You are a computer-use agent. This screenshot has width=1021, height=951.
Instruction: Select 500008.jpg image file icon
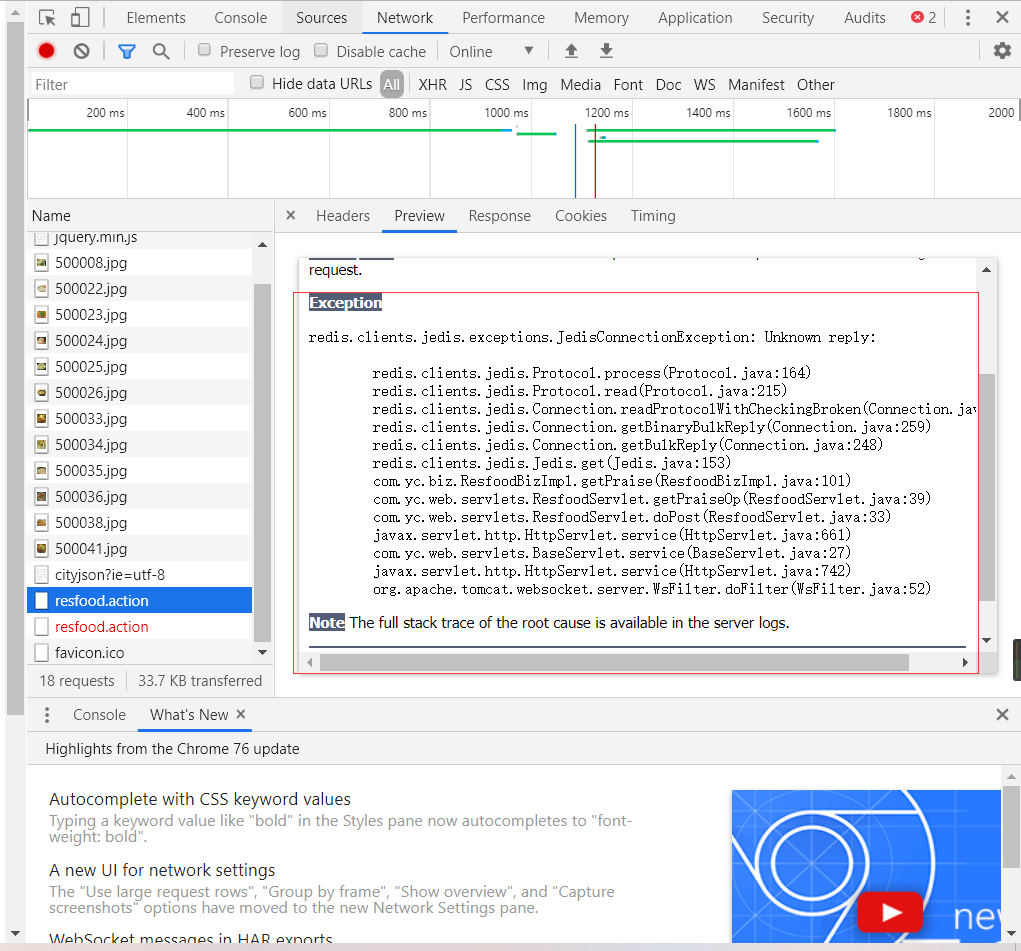pos(42,263)
